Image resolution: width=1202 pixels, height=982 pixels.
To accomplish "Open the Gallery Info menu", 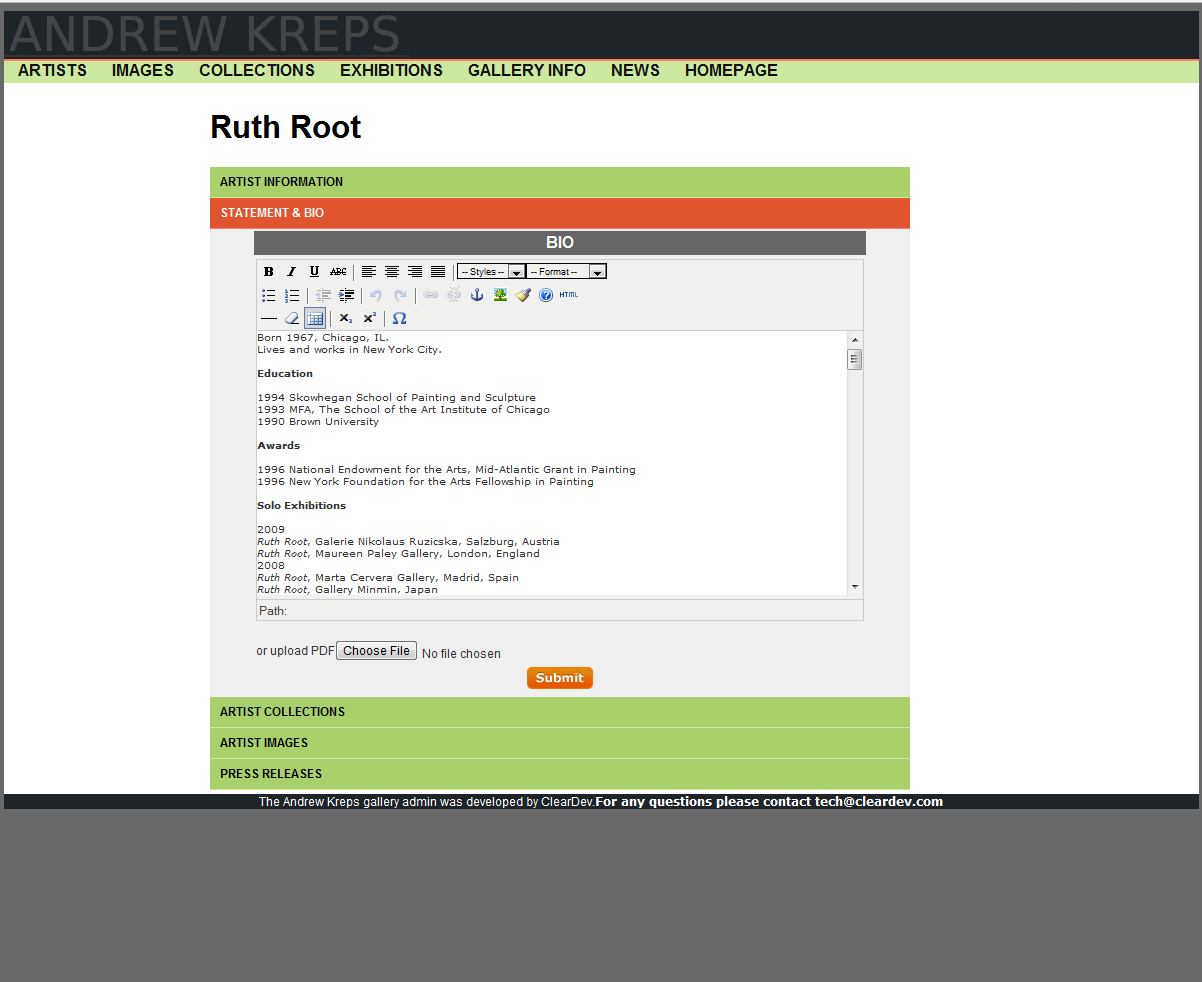I will click(526, 70).
